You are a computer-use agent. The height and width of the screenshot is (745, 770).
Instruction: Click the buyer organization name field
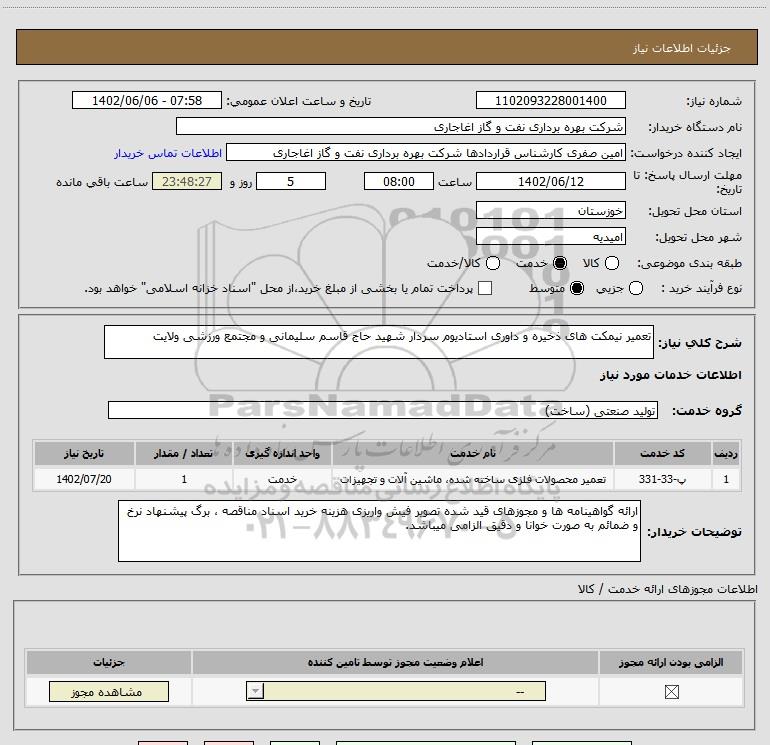point(401,127)
